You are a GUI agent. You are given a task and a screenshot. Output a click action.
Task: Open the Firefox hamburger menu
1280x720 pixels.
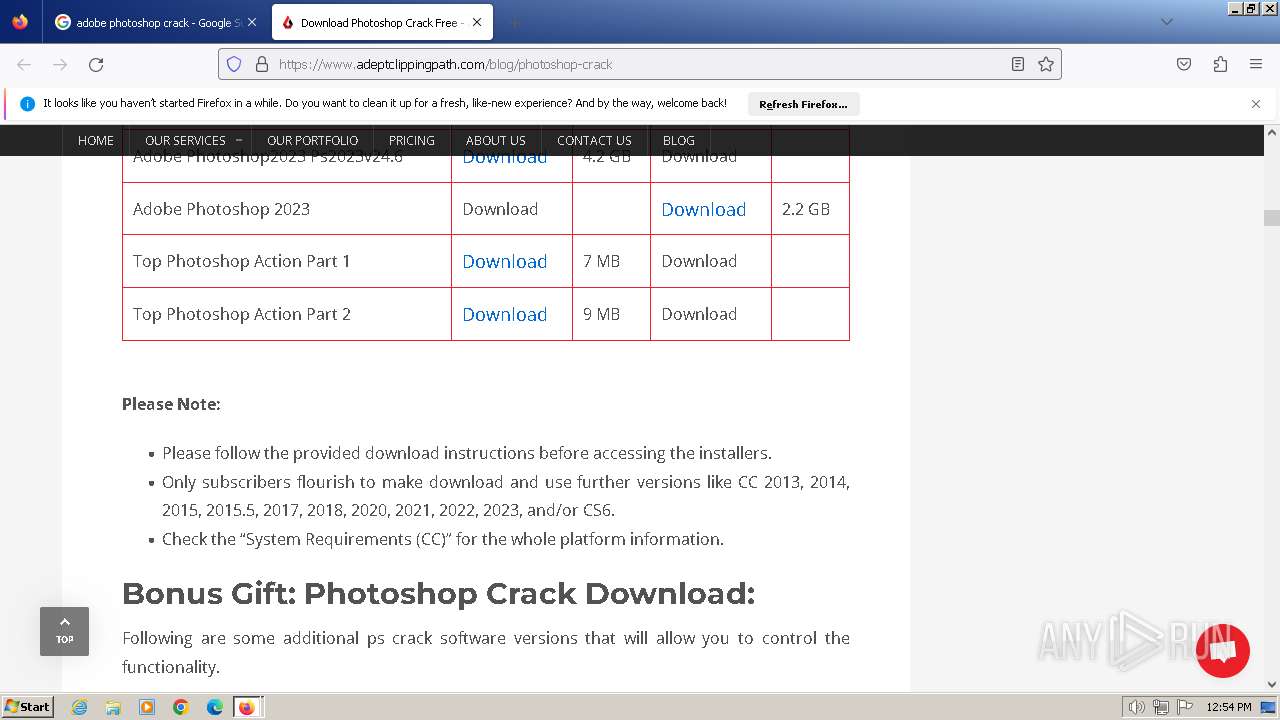click(1256, 64)
